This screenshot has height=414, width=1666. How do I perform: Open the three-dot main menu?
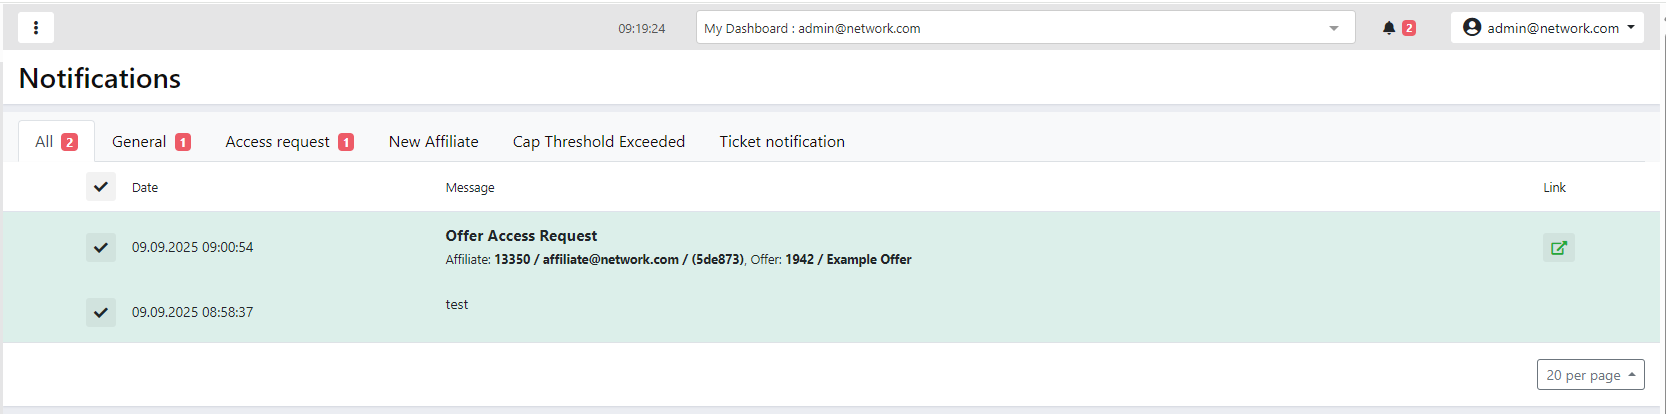click(36, 28)
